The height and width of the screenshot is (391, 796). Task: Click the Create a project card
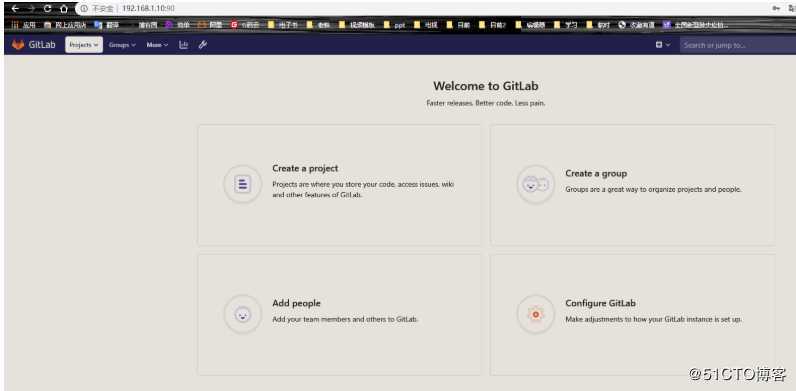(x=339, y=185)
